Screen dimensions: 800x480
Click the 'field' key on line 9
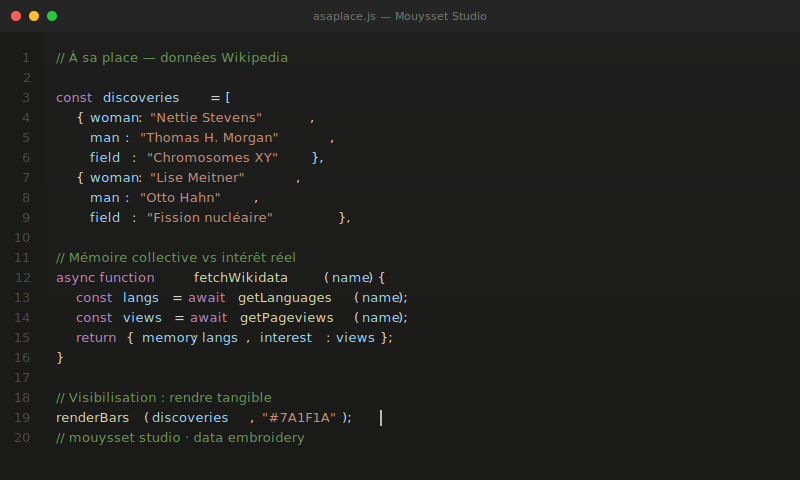105,218
